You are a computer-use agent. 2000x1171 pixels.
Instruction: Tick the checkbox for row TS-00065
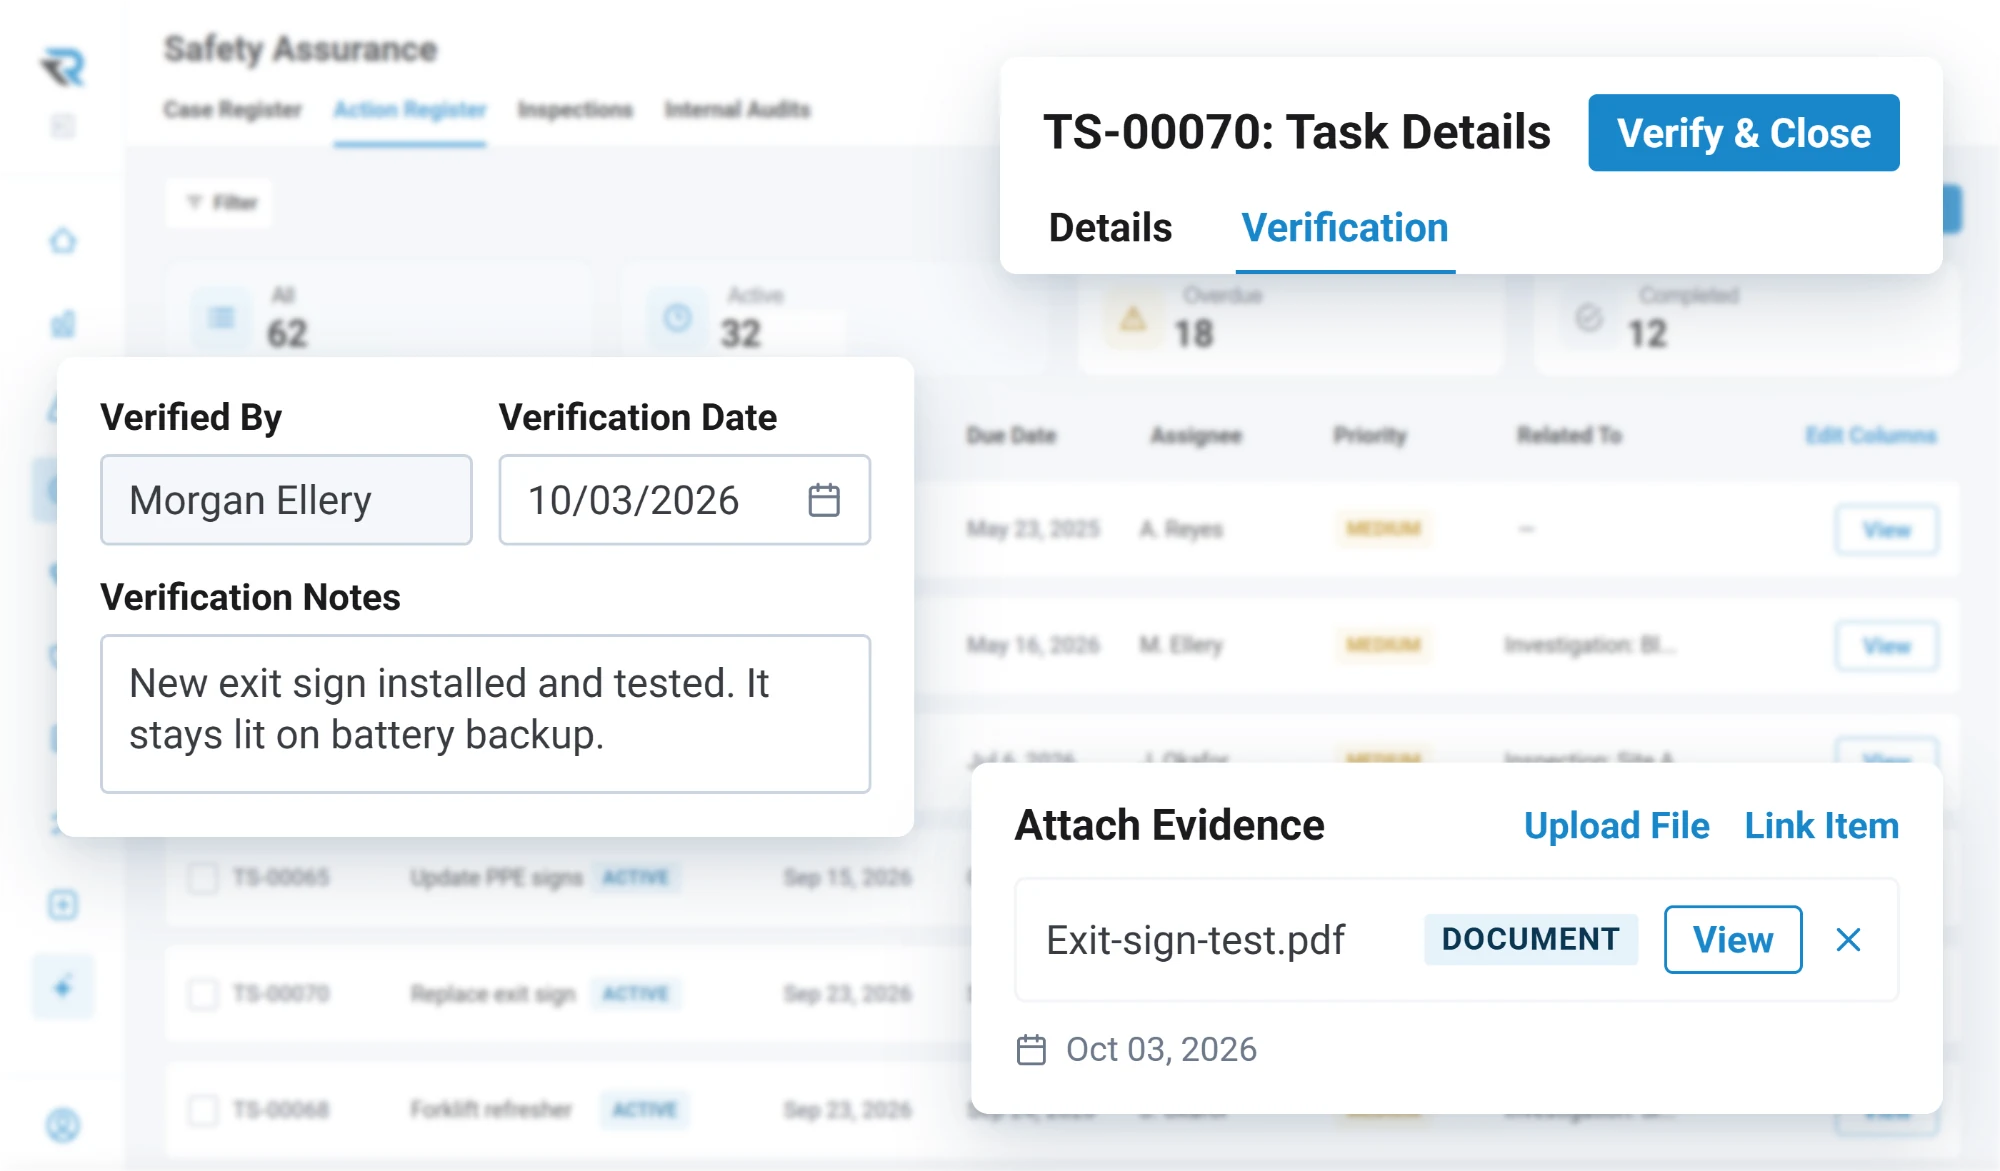203,878
